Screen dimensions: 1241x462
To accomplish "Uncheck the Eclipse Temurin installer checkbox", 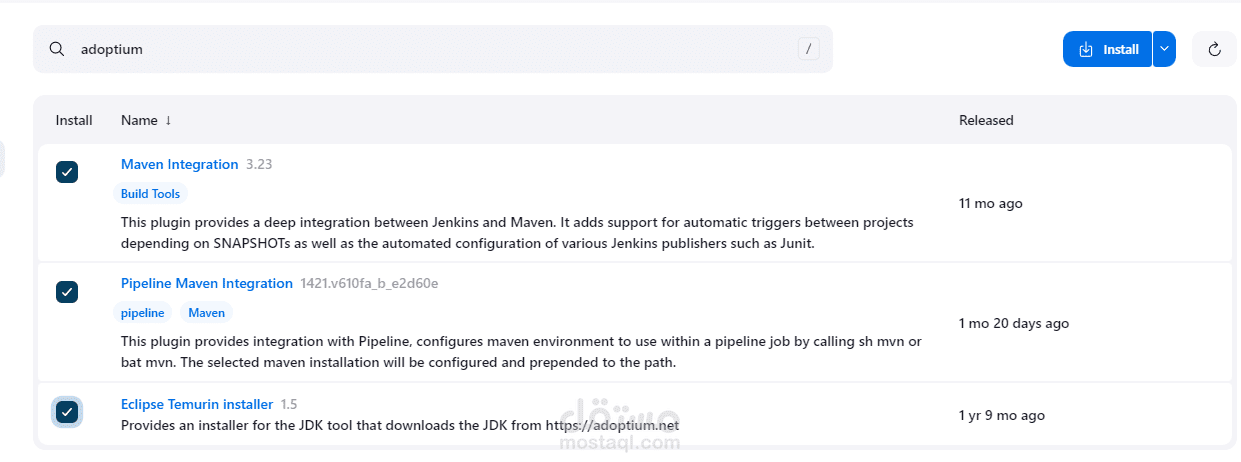I will (x=67, y=412).
